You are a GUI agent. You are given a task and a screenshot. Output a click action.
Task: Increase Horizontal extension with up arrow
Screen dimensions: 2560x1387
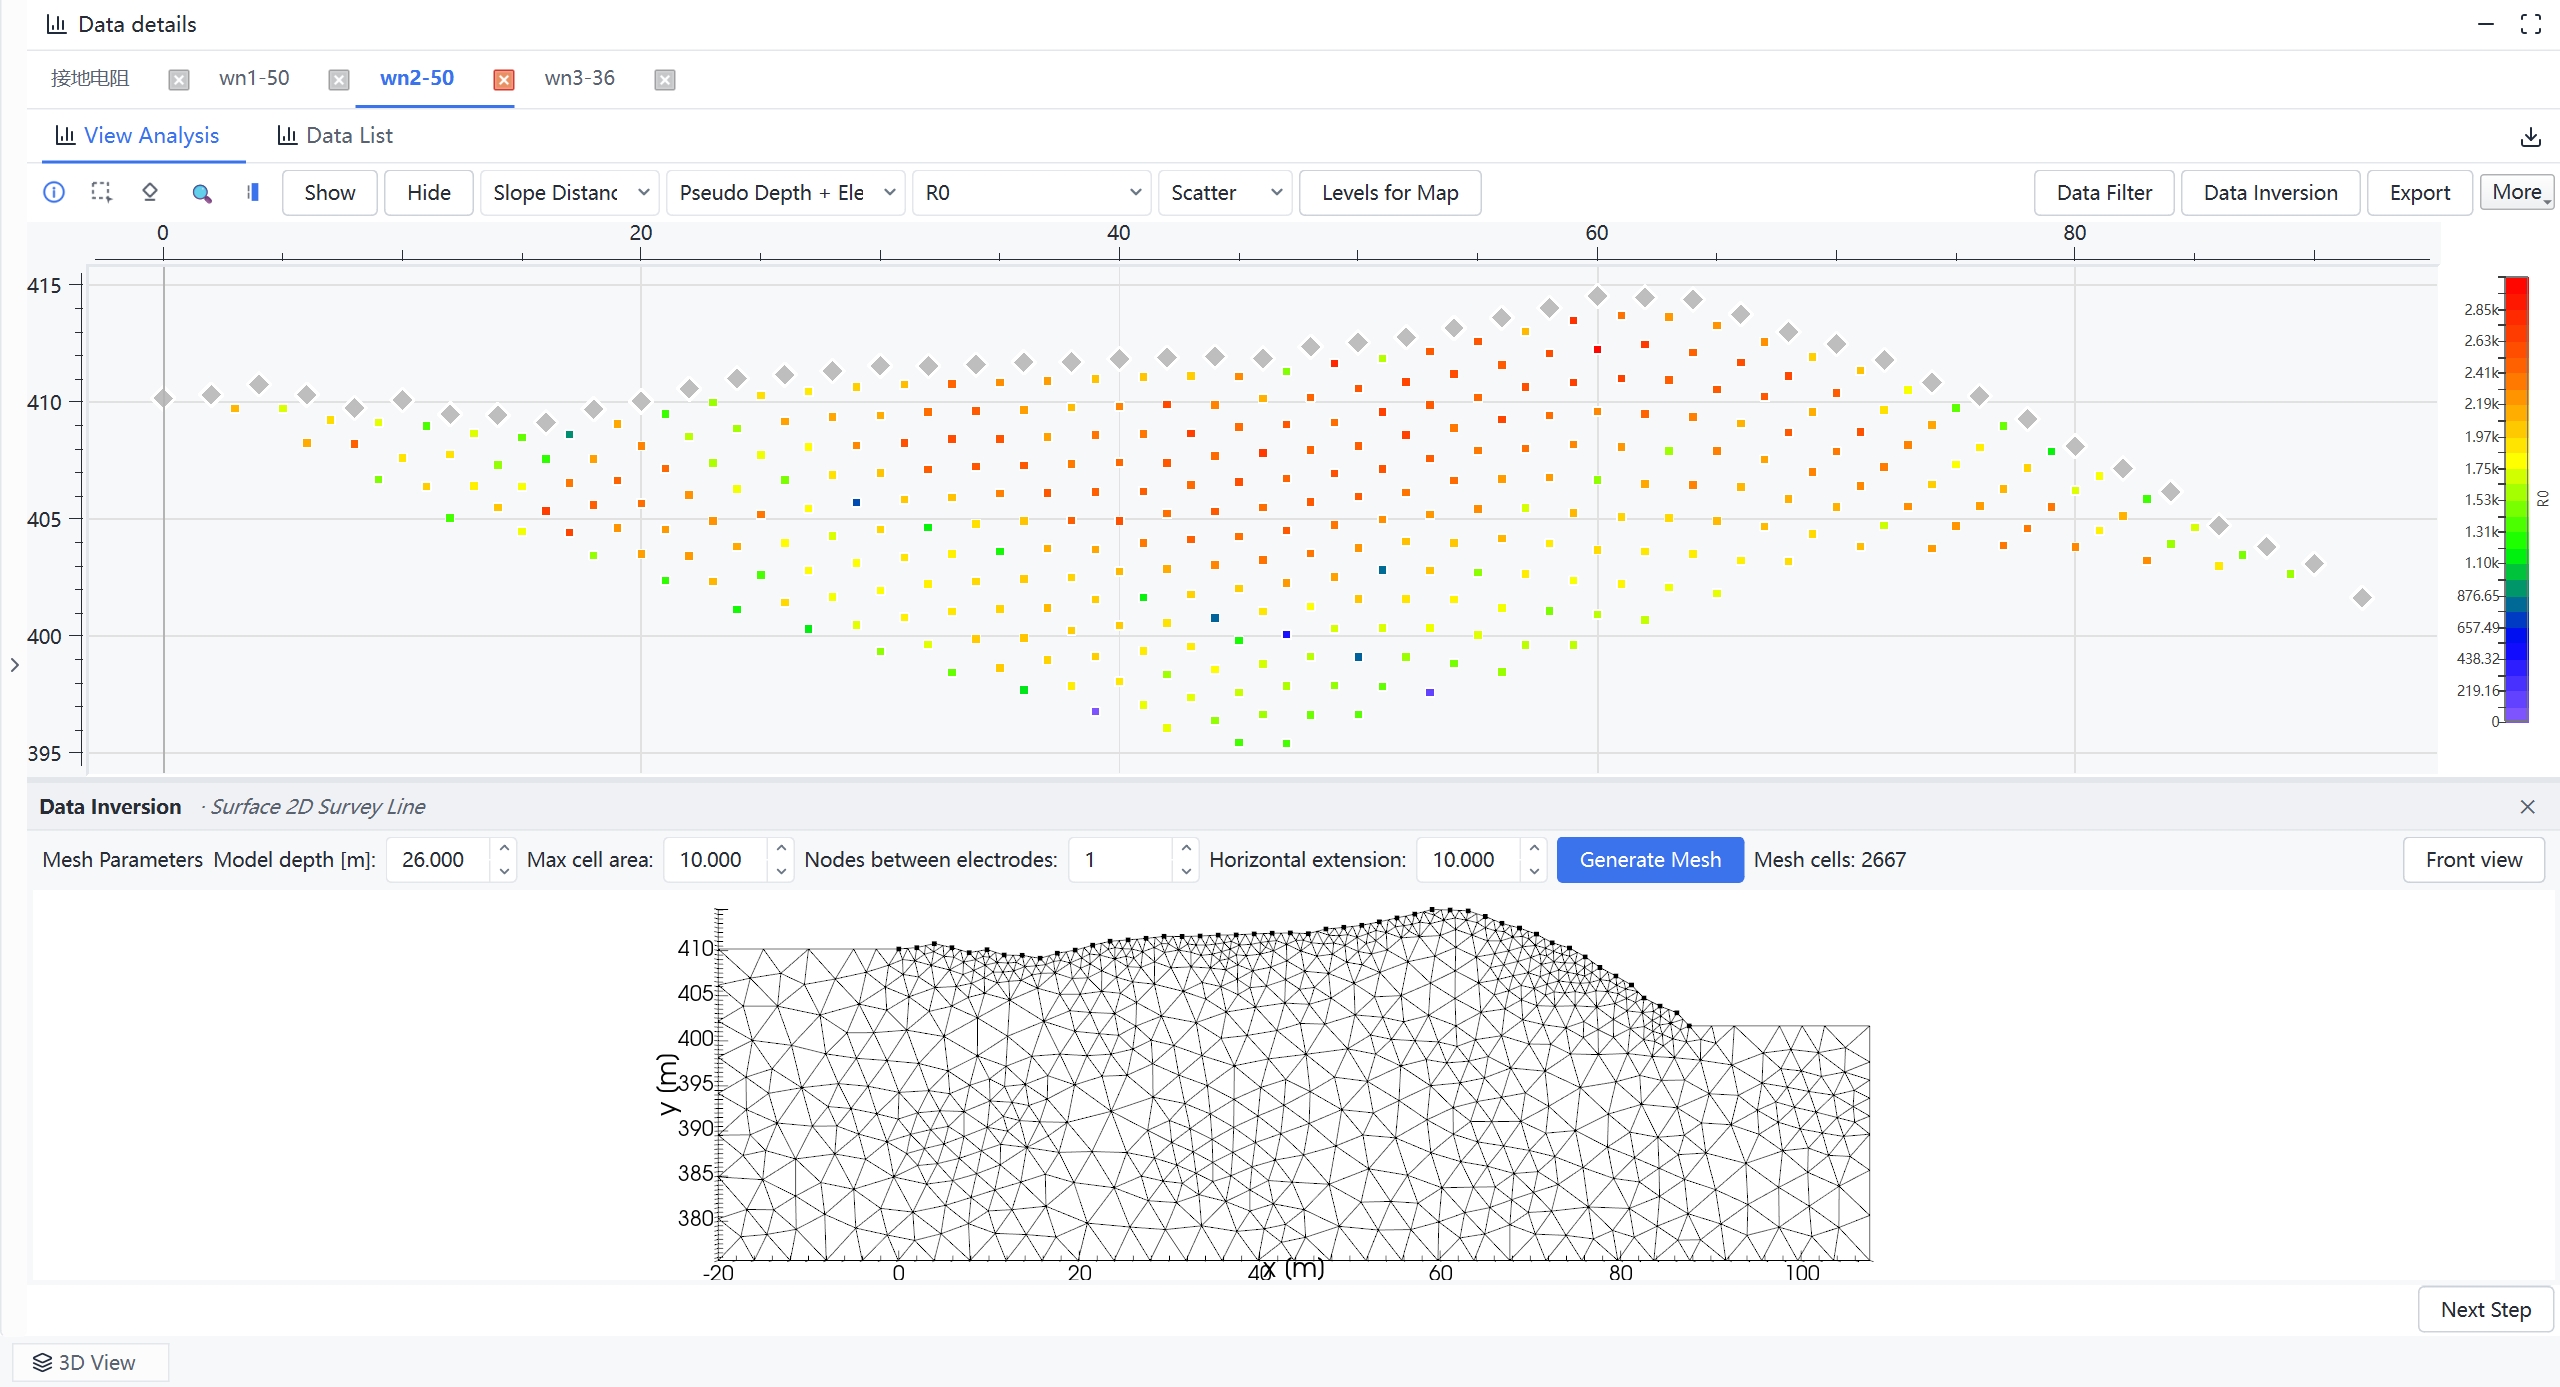coord(1534,848)
